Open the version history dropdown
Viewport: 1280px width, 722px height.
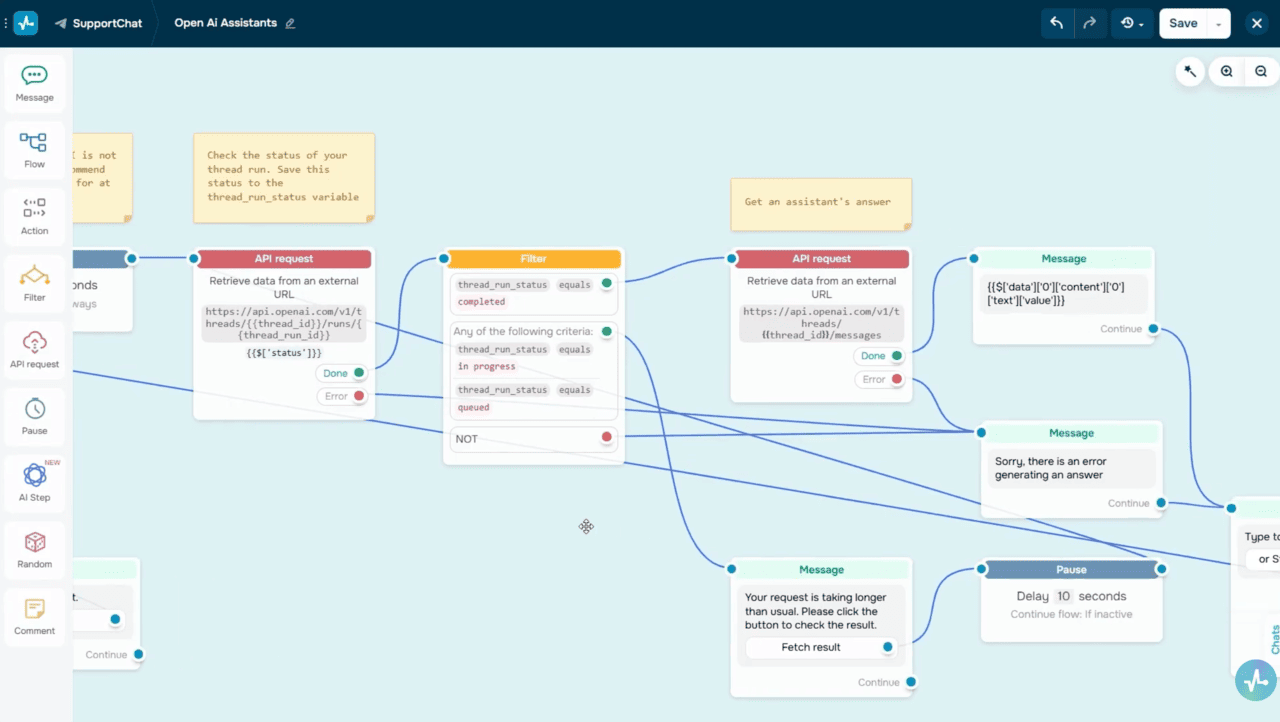click(1128, 22)
